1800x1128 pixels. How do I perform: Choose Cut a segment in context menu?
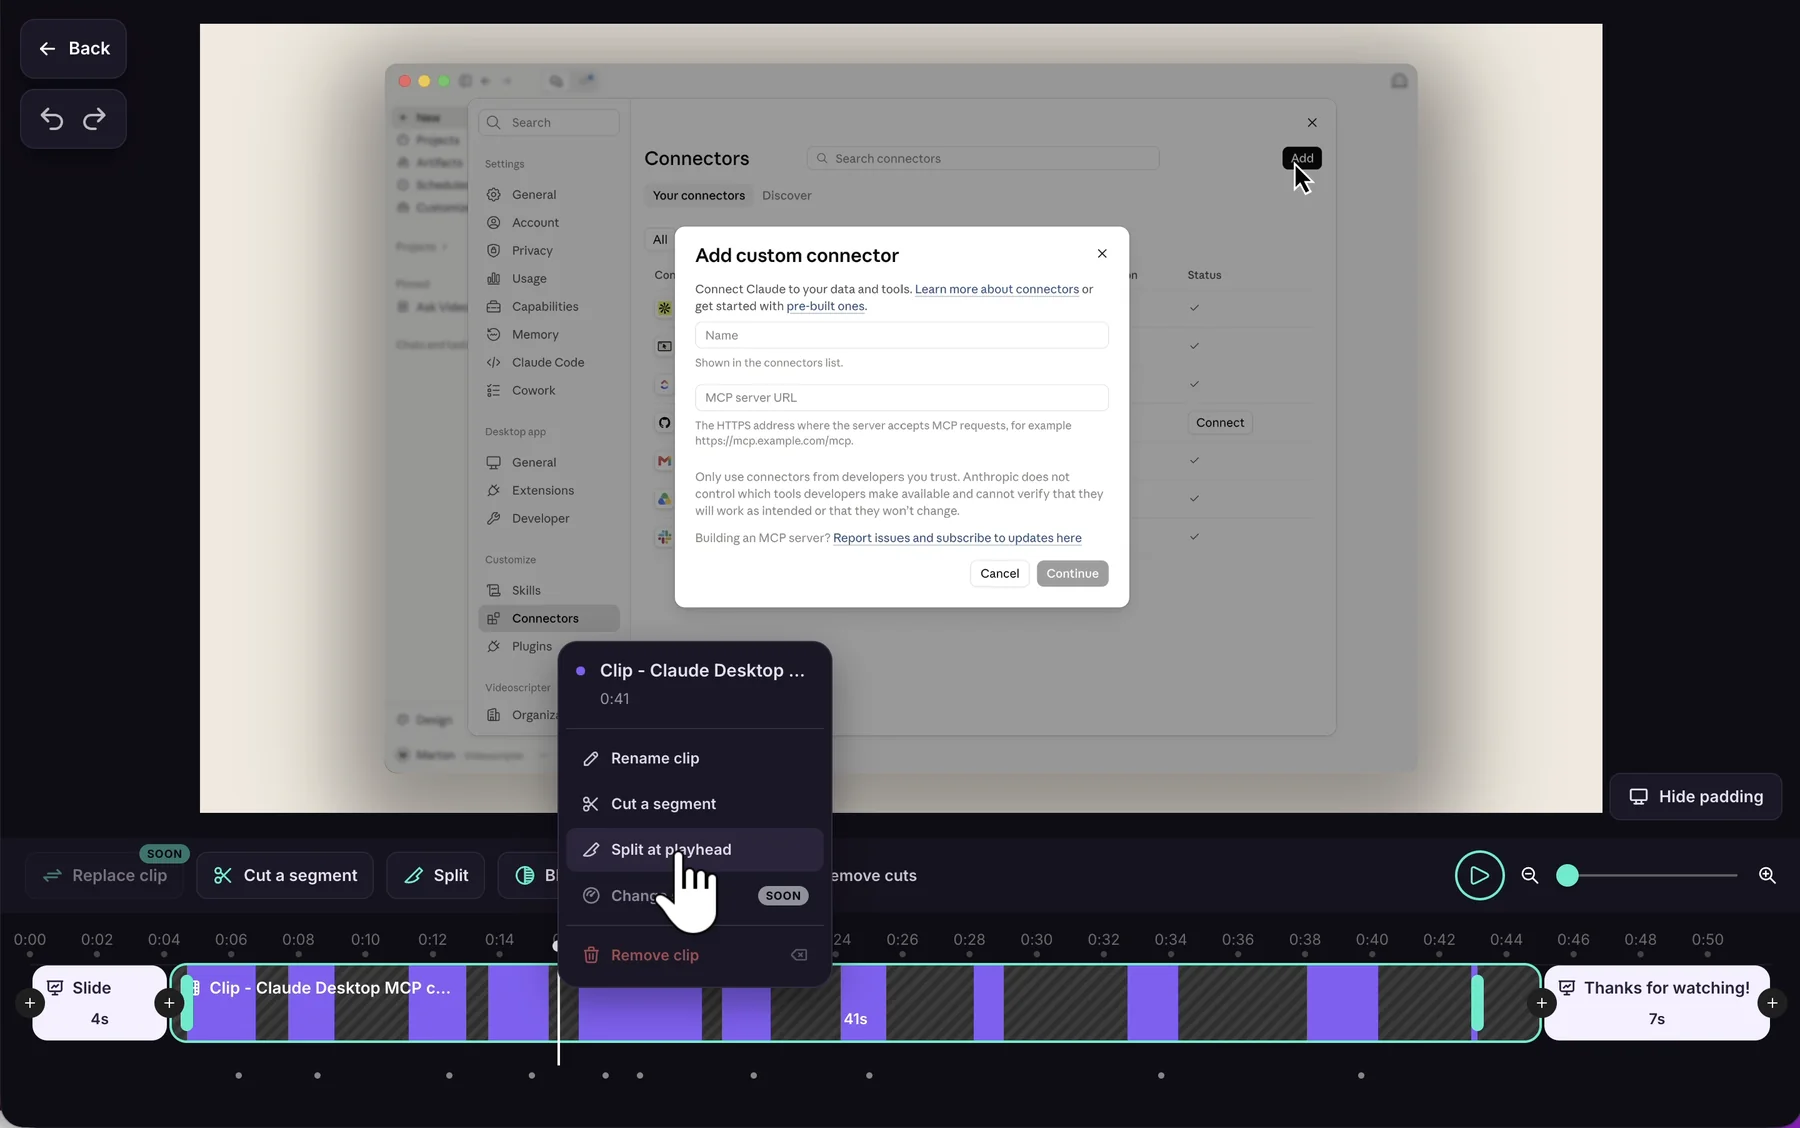coord(695,804)
